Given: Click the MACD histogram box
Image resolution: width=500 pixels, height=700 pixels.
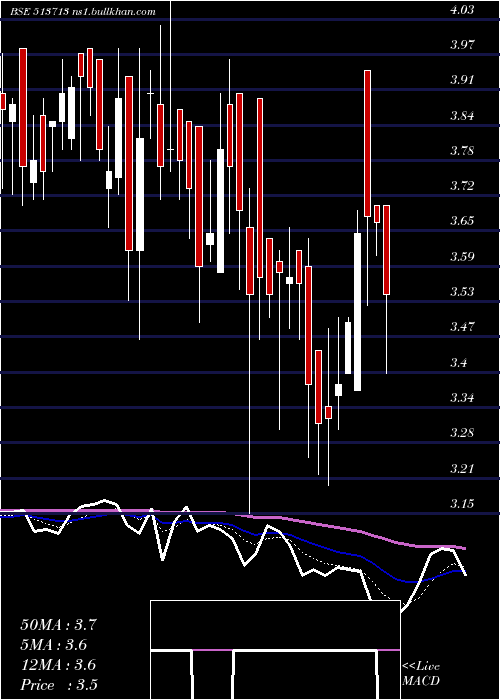Looking at the screenshot, I should [x=275, y=650].
